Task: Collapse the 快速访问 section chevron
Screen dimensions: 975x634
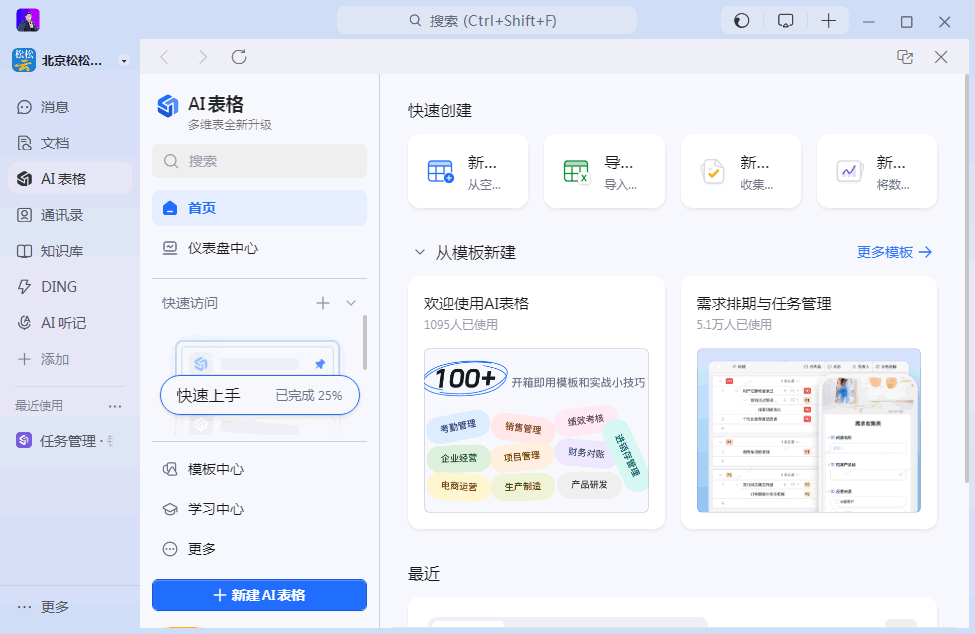Action: (x=351, y=303)
